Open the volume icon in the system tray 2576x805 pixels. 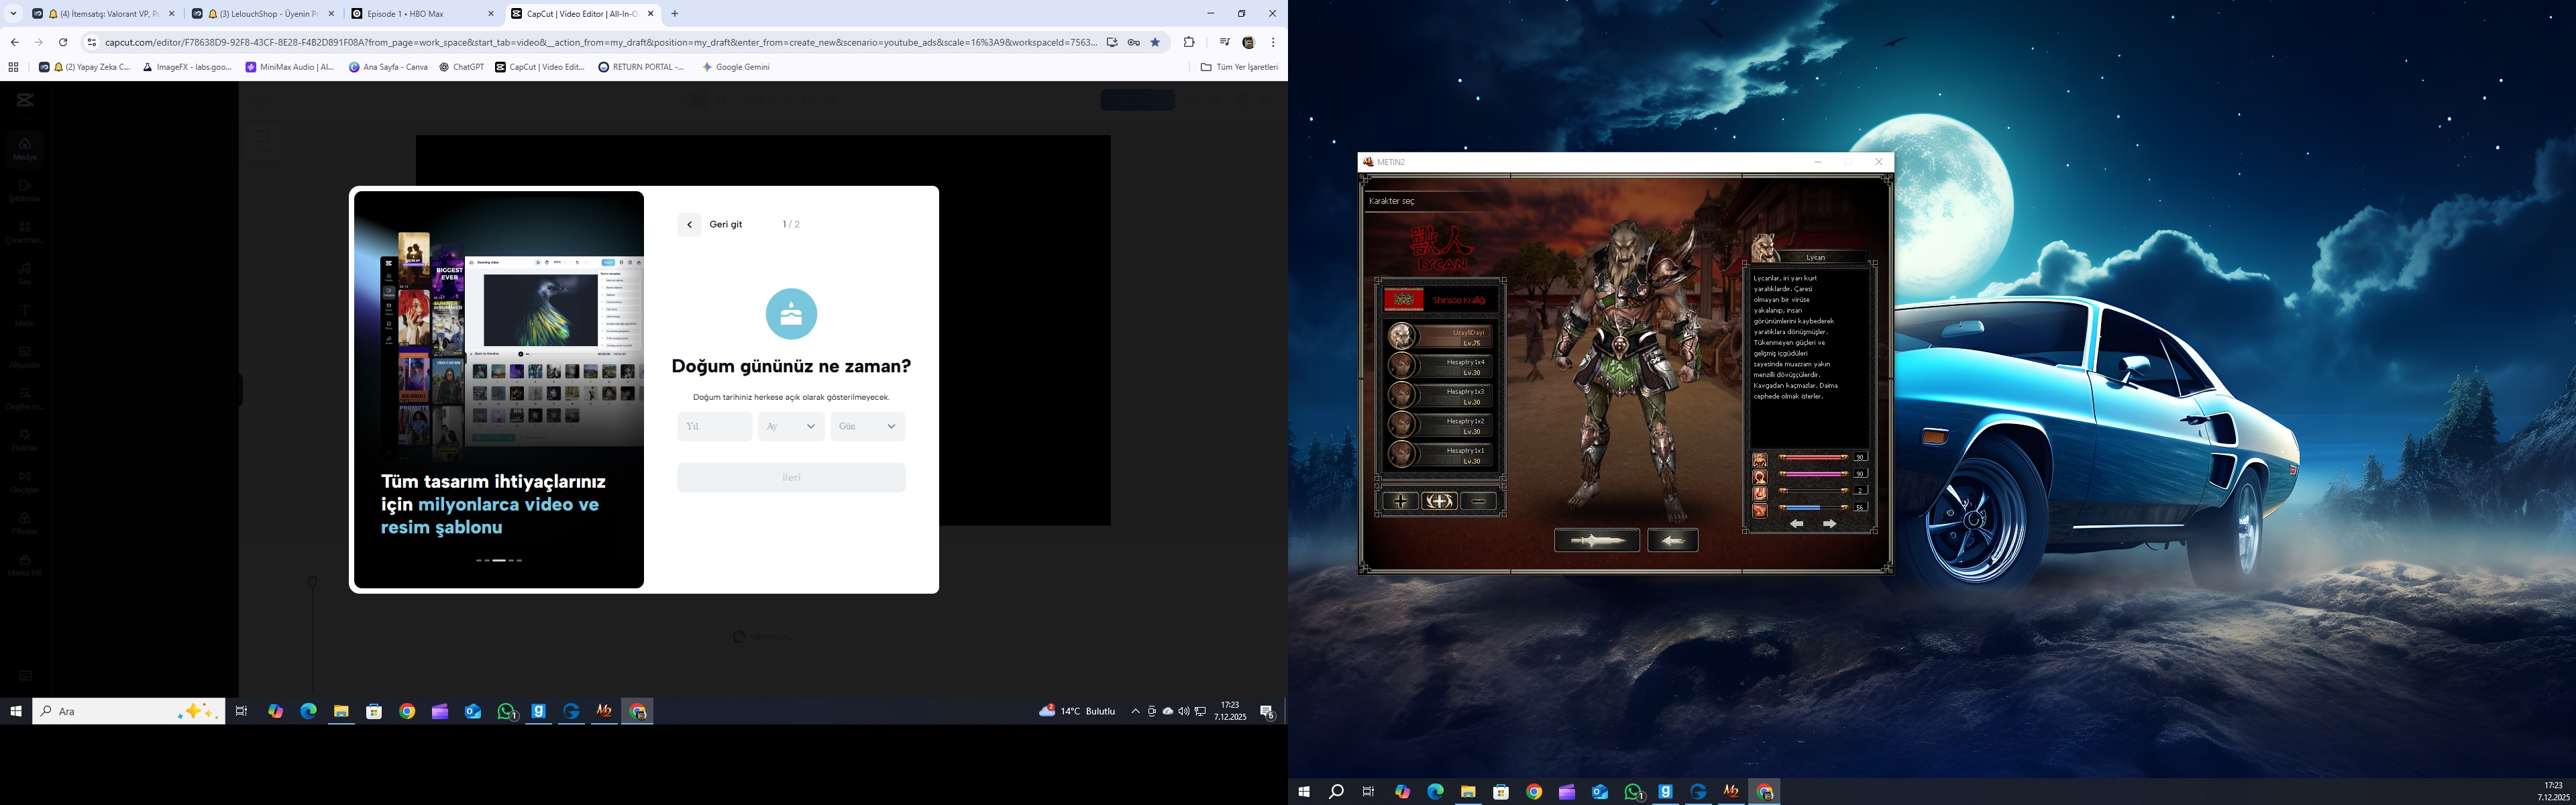pyautogui.click(x=1184, y=712)
